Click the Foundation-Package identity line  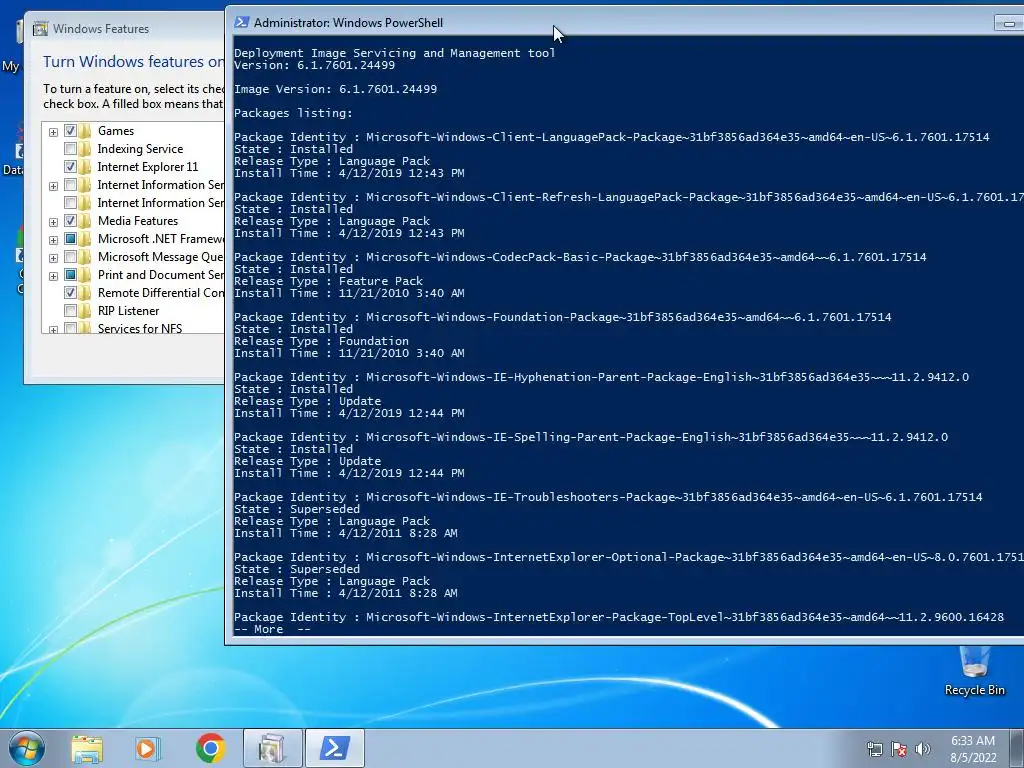[x=562, y=317]
